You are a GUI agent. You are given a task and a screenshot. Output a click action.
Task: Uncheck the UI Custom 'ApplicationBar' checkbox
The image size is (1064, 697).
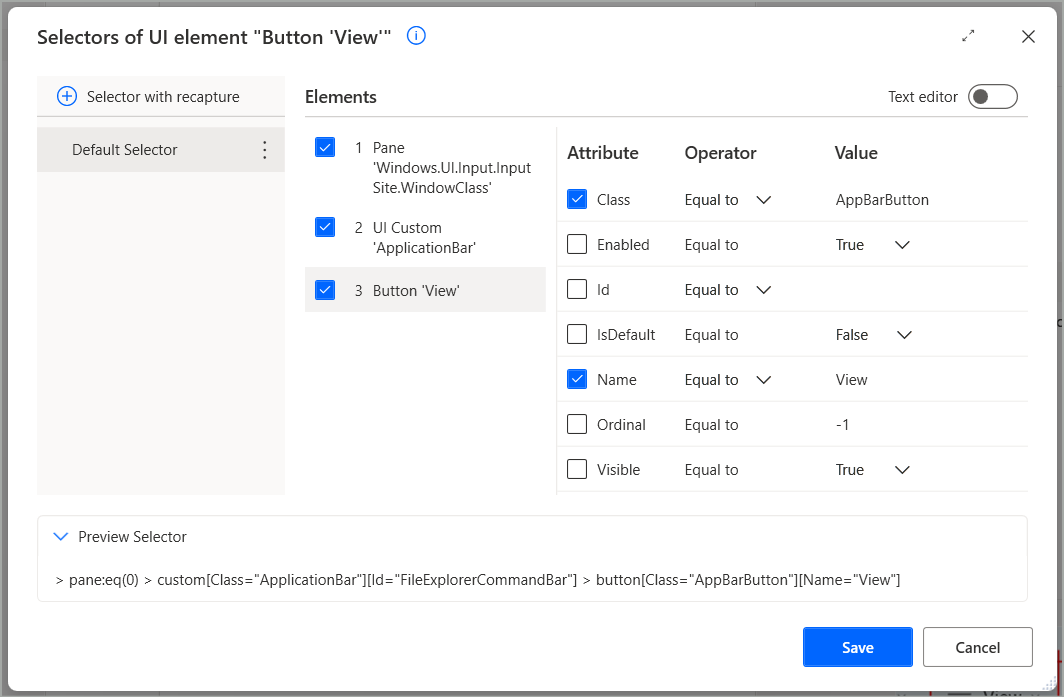click(325, 227)
